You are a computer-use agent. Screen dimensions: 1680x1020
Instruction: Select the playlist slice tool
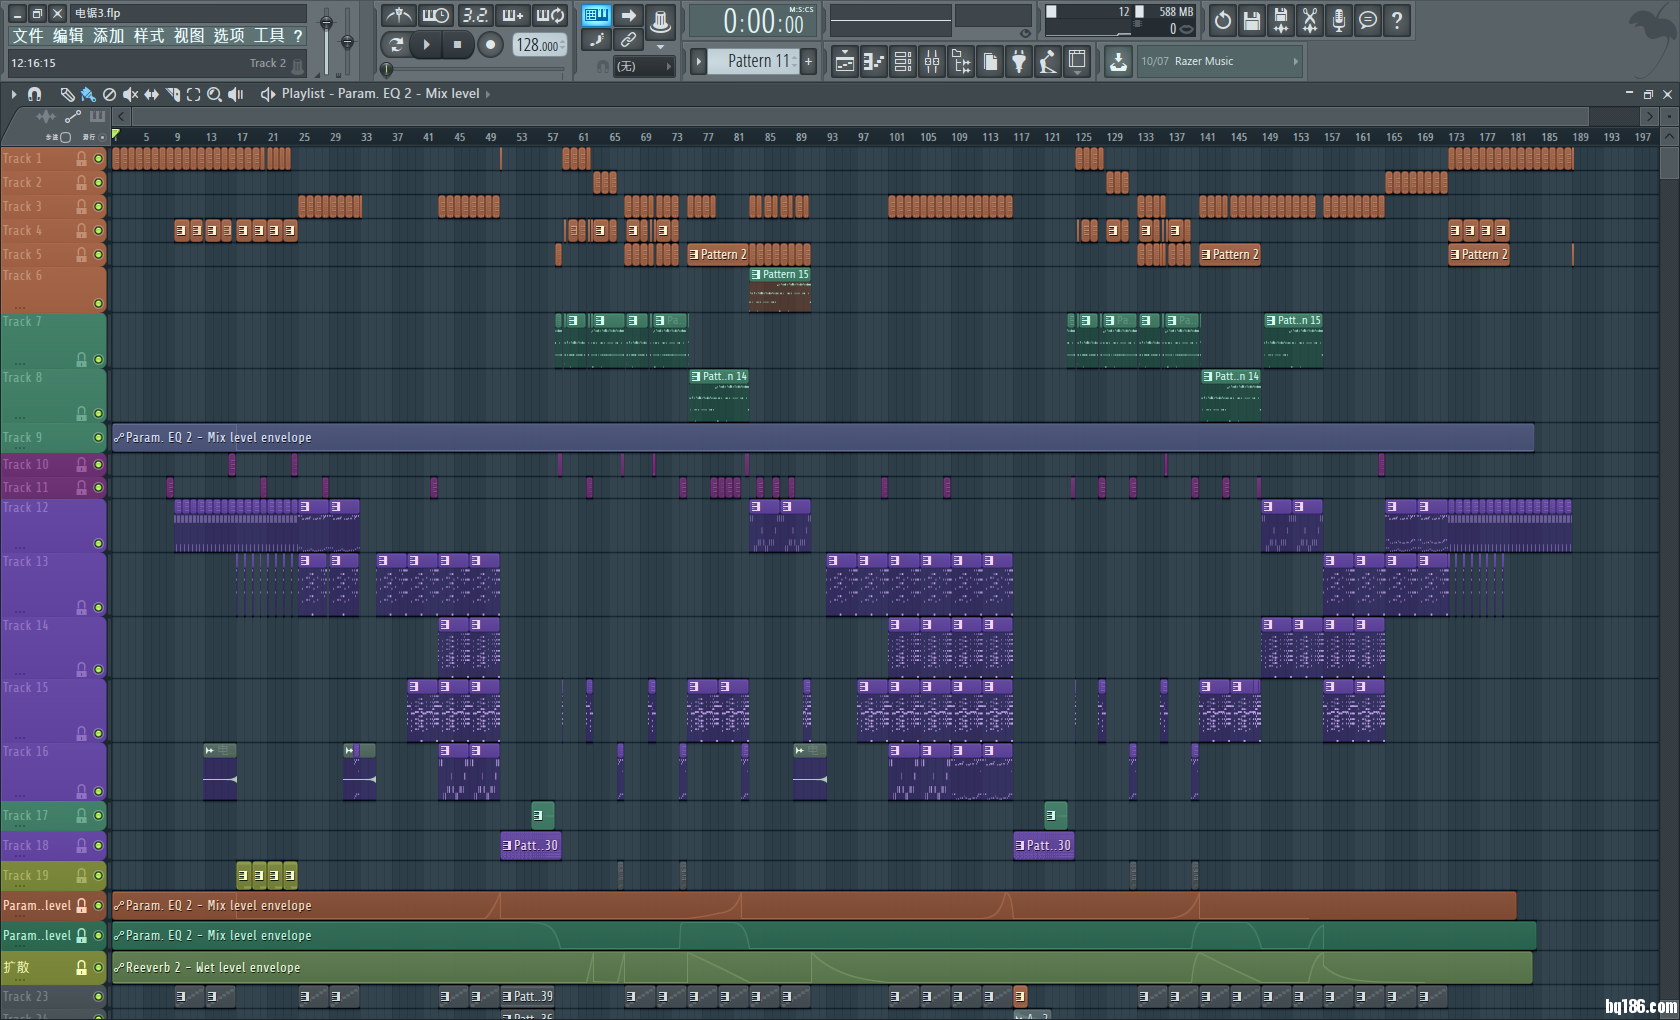coord(172,94)
